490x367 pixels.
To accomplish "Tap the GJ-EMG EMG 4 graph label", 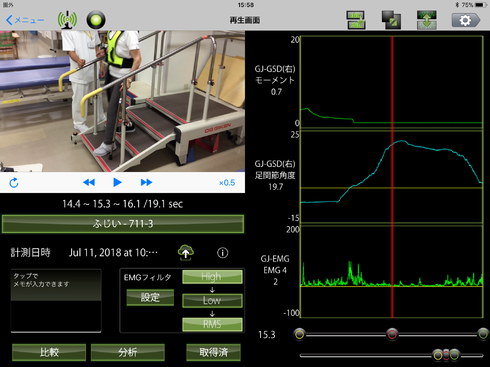I will tap(275, 270).
